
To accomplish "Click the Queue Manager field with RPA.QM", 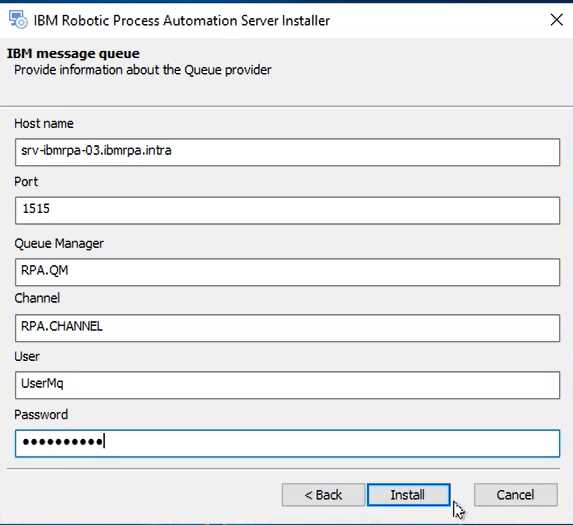I will pyautogui.click(x=287, y=272).
